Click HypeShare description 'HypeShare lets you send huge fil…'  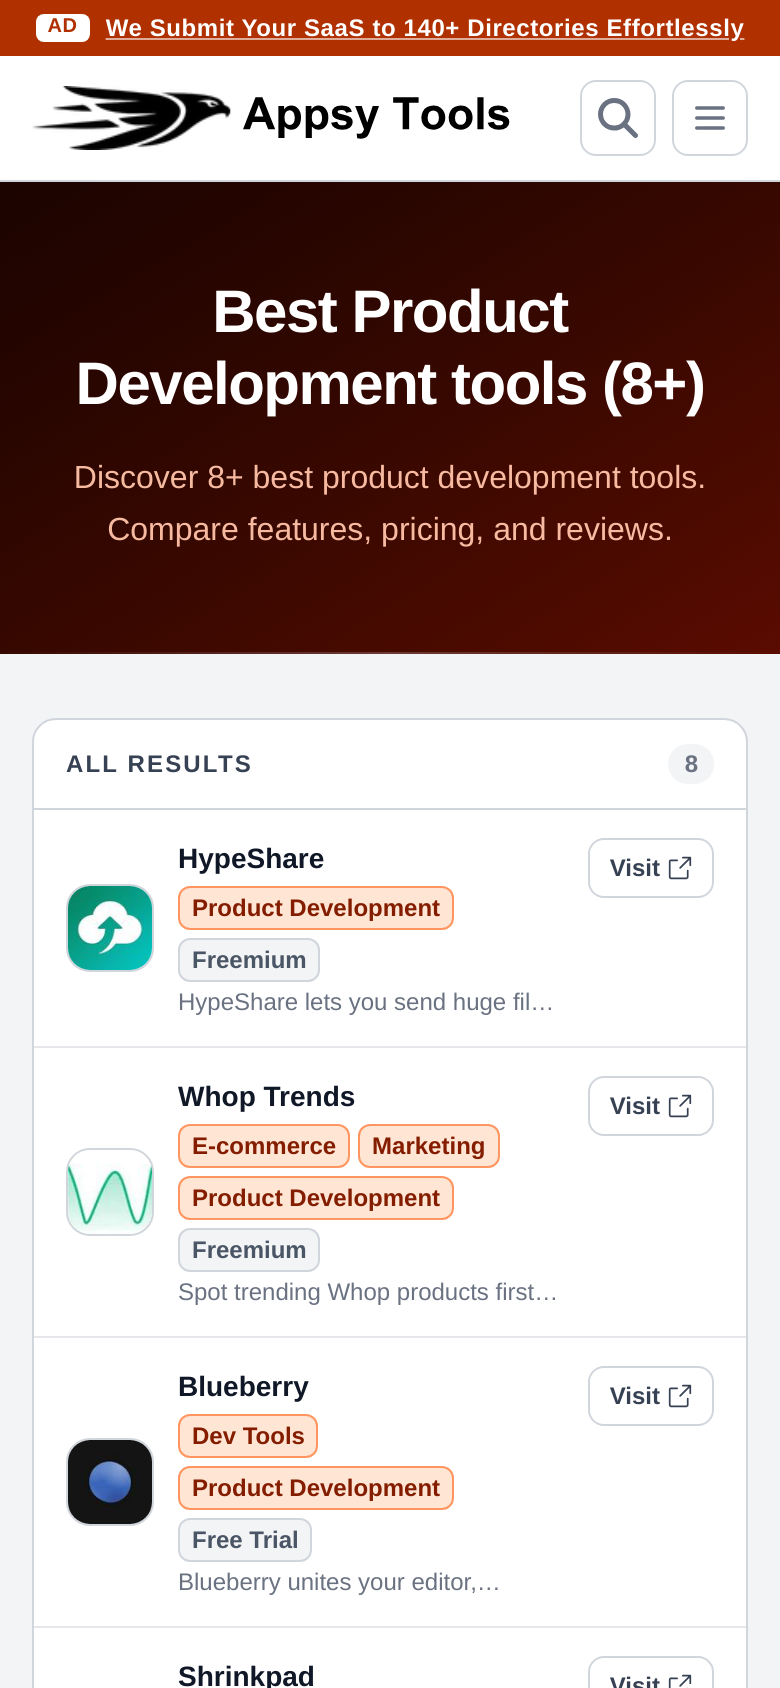pos(366,1002)
